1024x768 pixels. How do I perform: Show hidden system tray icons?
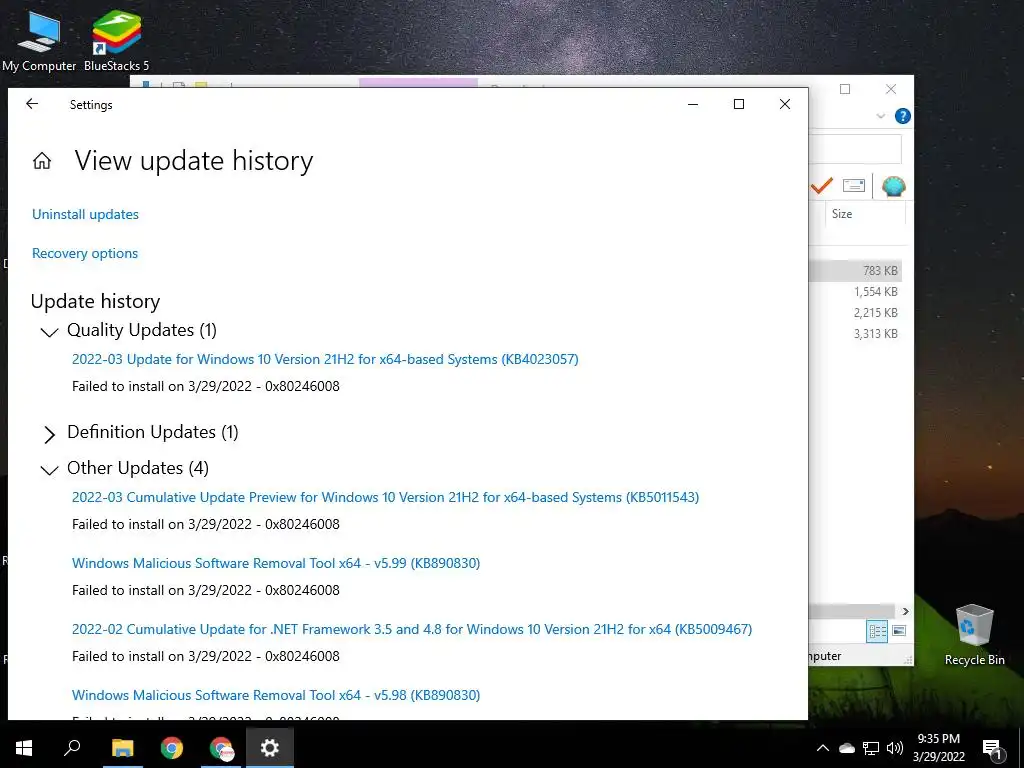pos(823,748)
